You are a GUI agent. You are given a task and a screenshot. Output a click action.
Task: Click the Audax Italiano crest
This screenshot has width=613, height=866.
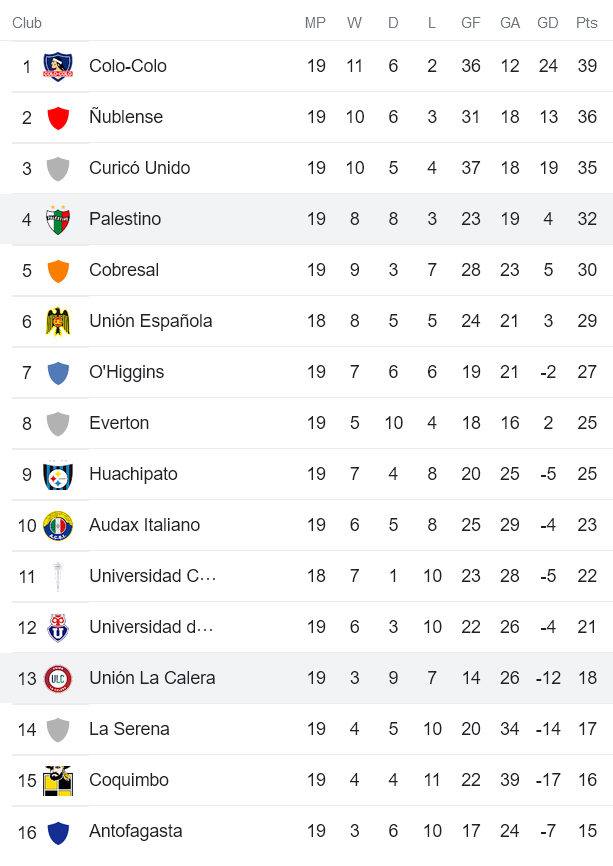[58, 526]
